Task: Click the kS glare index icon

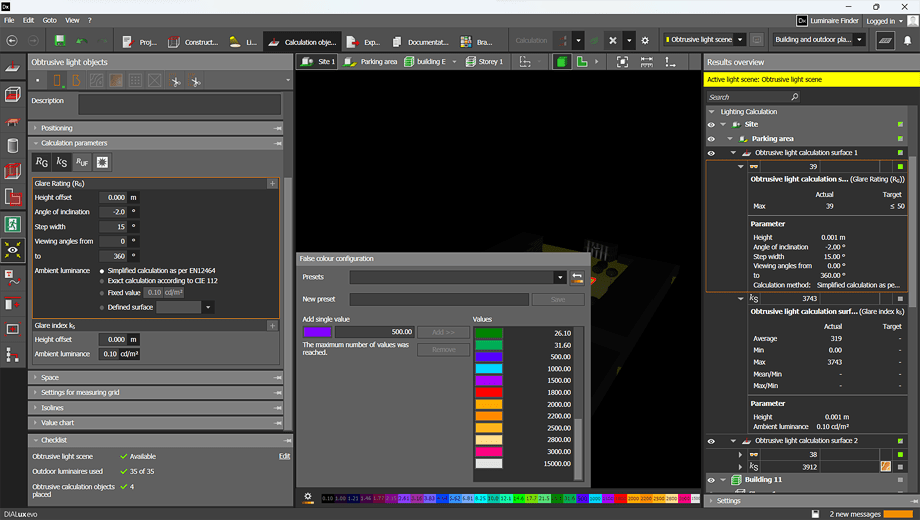Action: [x=62, y=162]
